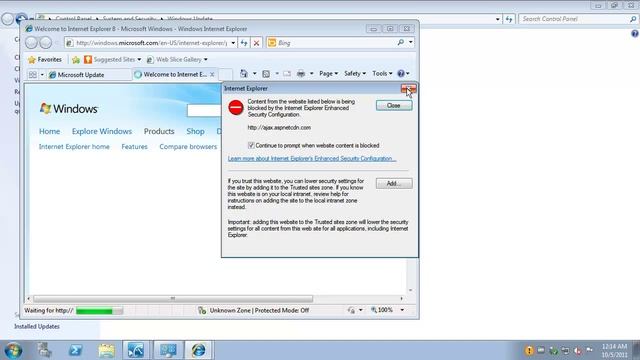Close the Welcome to Internet Explorer tab
Viewport: 640px width, 360px height.
[212, 74]
